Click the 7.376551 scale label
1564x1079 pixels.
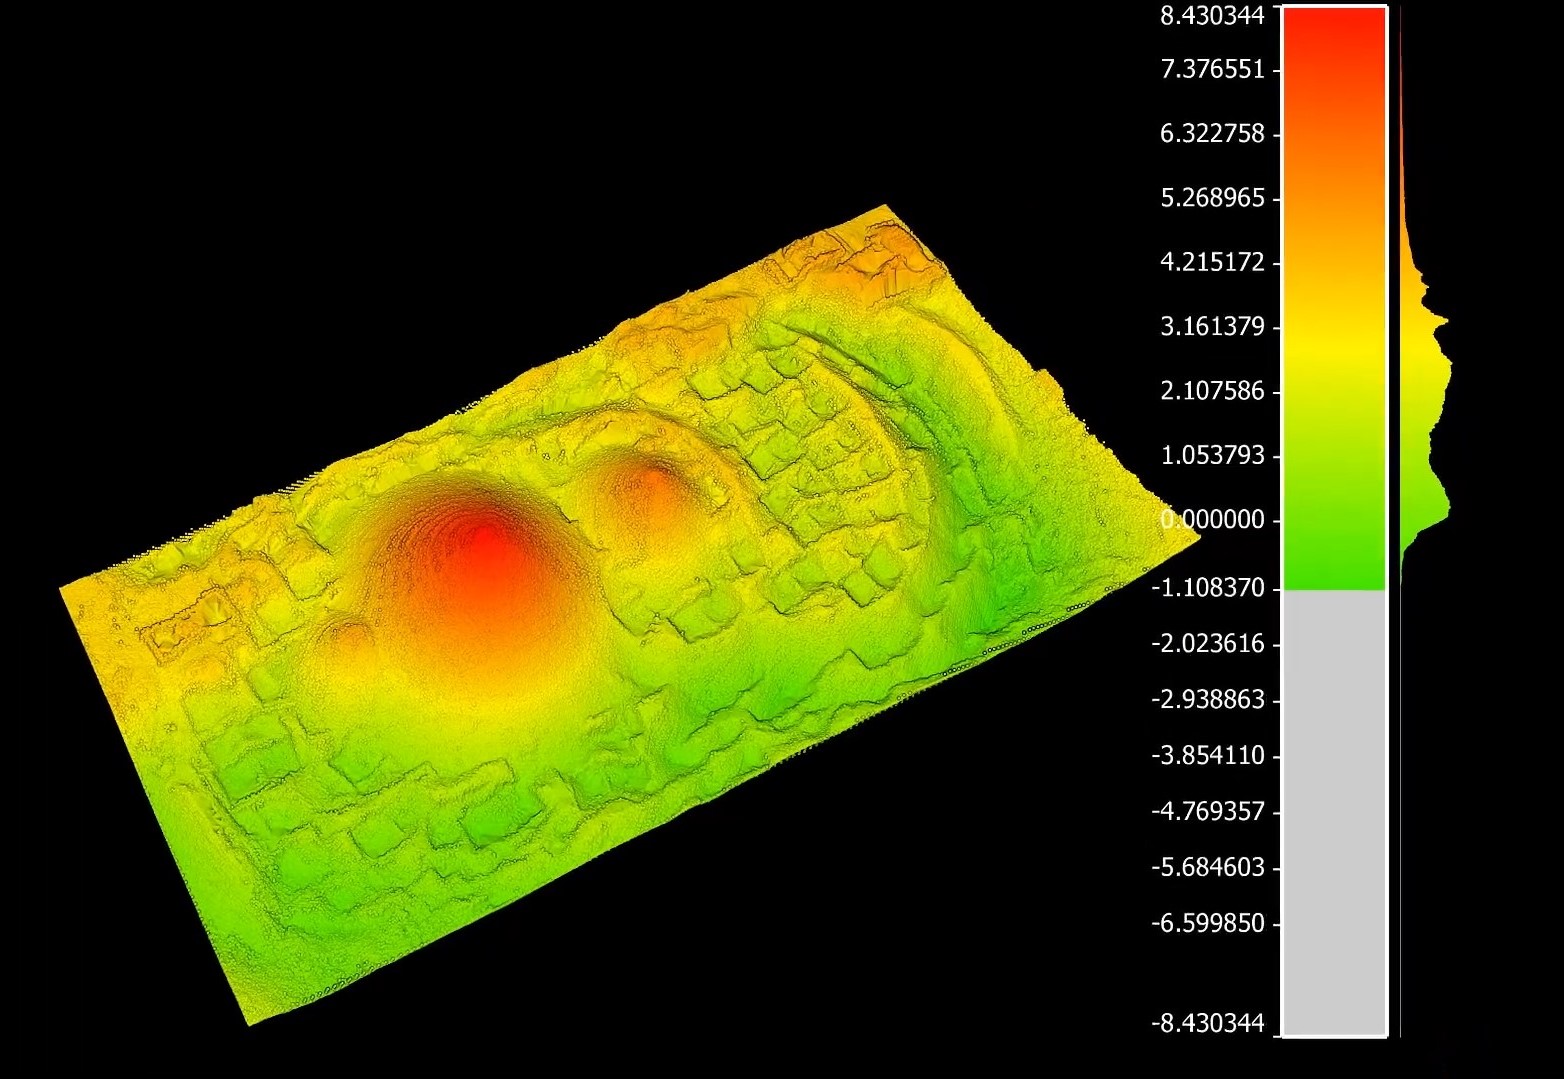[1212, 70]
